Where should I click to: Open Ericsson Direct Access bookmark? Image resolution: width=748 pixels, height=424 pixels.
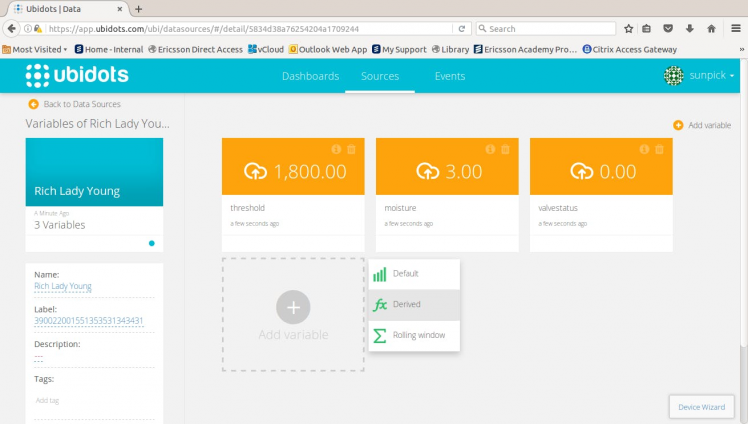196,49
